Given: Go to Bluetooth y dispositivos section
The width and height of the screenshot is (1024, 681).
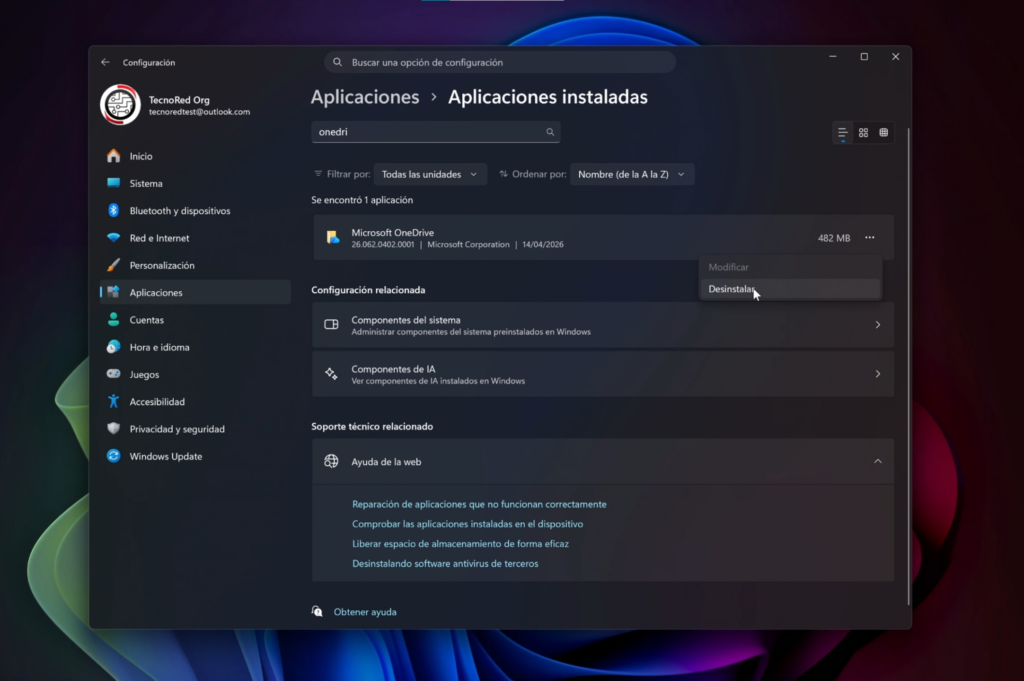Looking at the screenshot, I should click(179, 211).
